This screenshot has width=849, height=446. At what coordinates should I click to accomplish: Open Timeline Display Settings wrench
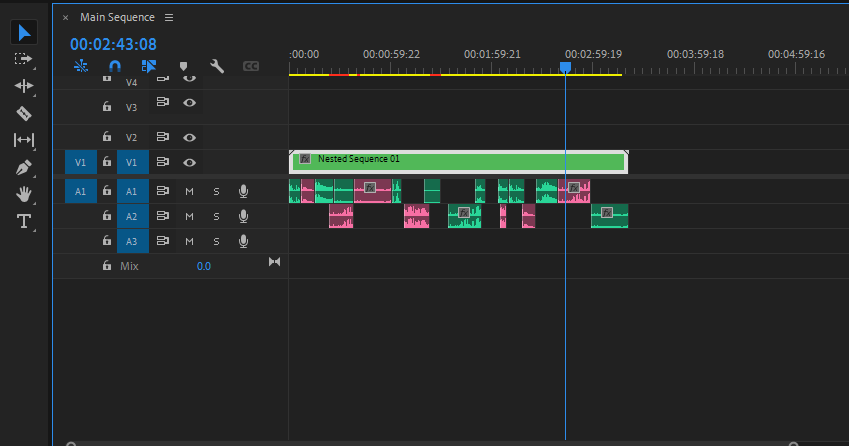point(217,66)
